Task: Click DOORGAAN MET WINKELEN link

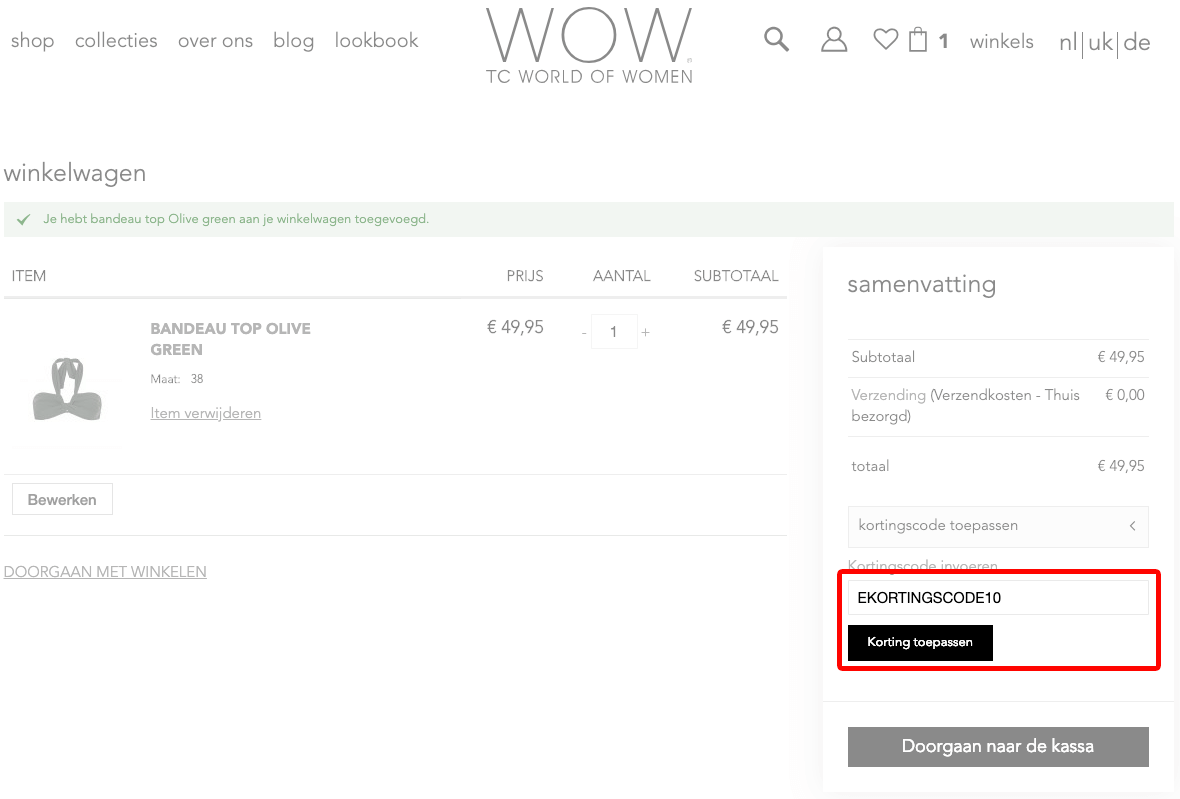Action: point(105,572)
